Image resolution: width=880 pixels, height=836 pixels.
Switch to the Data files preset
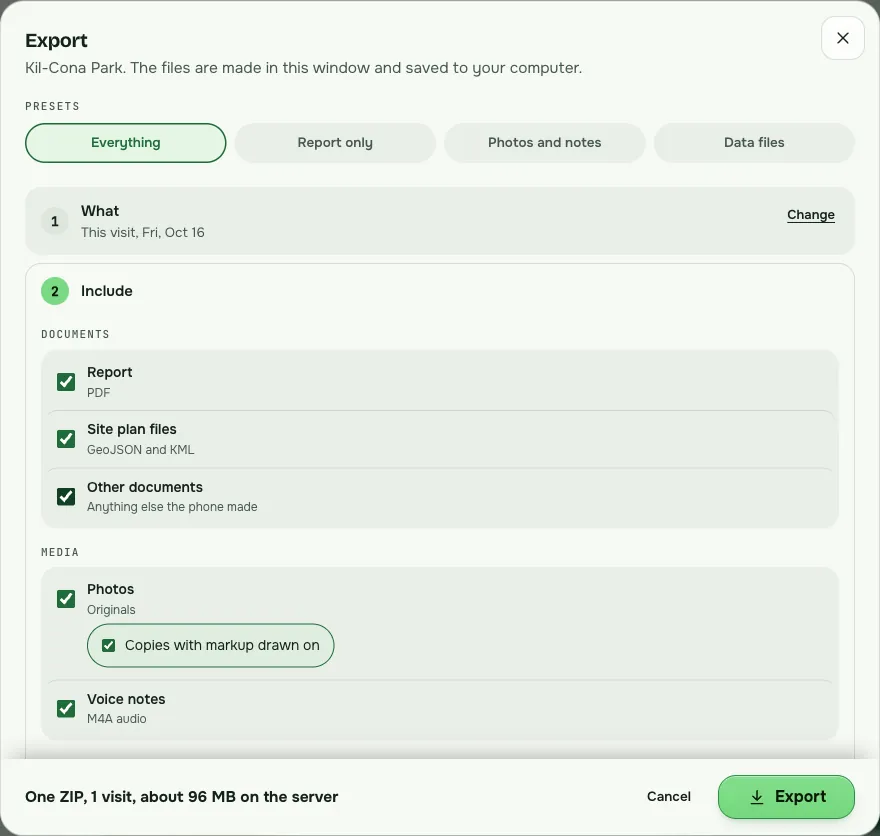tap(754, 143)
